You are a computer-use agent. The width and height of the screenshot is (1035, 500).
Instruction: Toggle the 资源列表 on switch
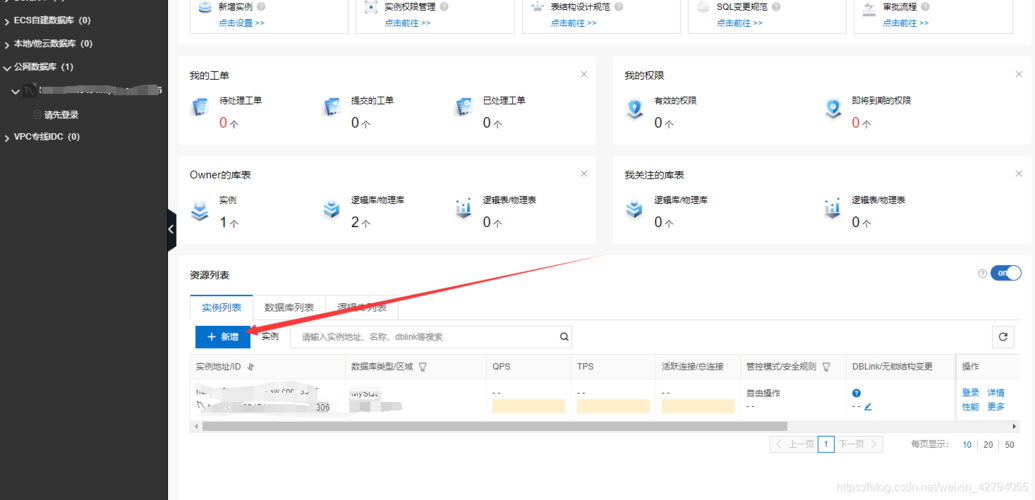1006,273
